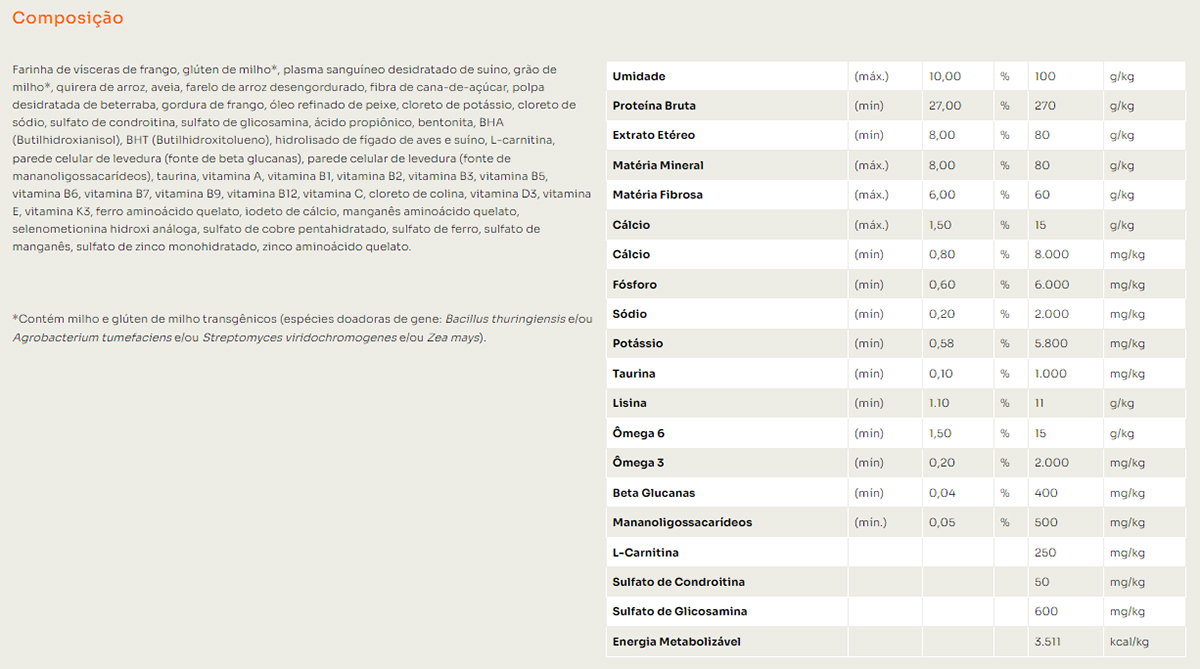
Task: Select the Taurina row label
Action: [634, 374]
